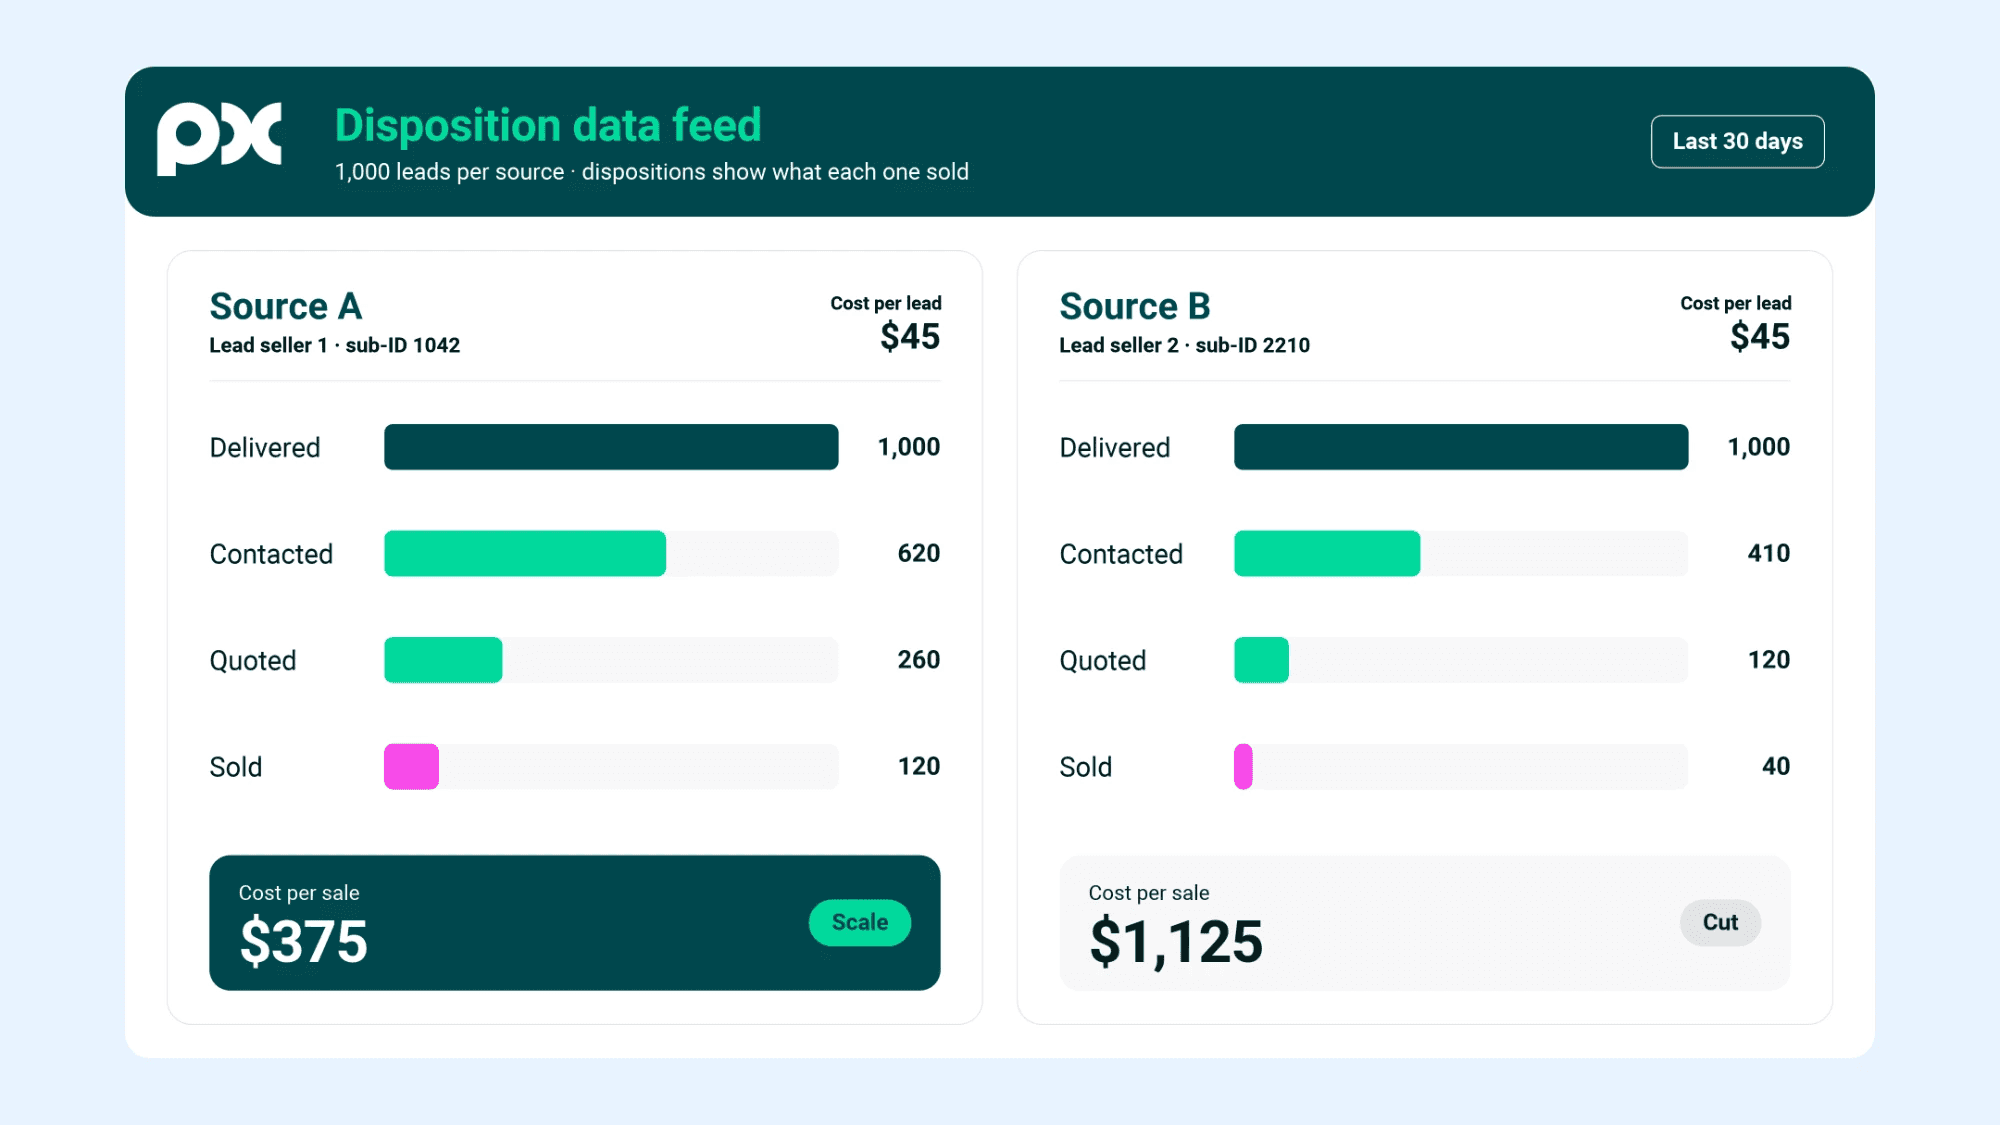Click Source A sold value 120
The image size is (2000, 1125).
(919, 766)
